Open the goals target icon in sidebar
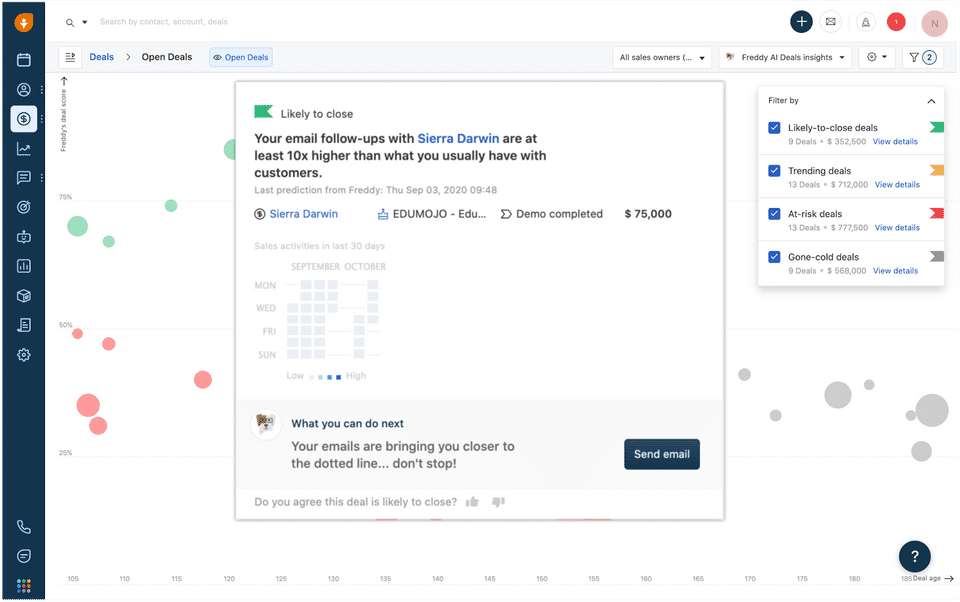This screenshot has height=602, width=960. (23, 207)
